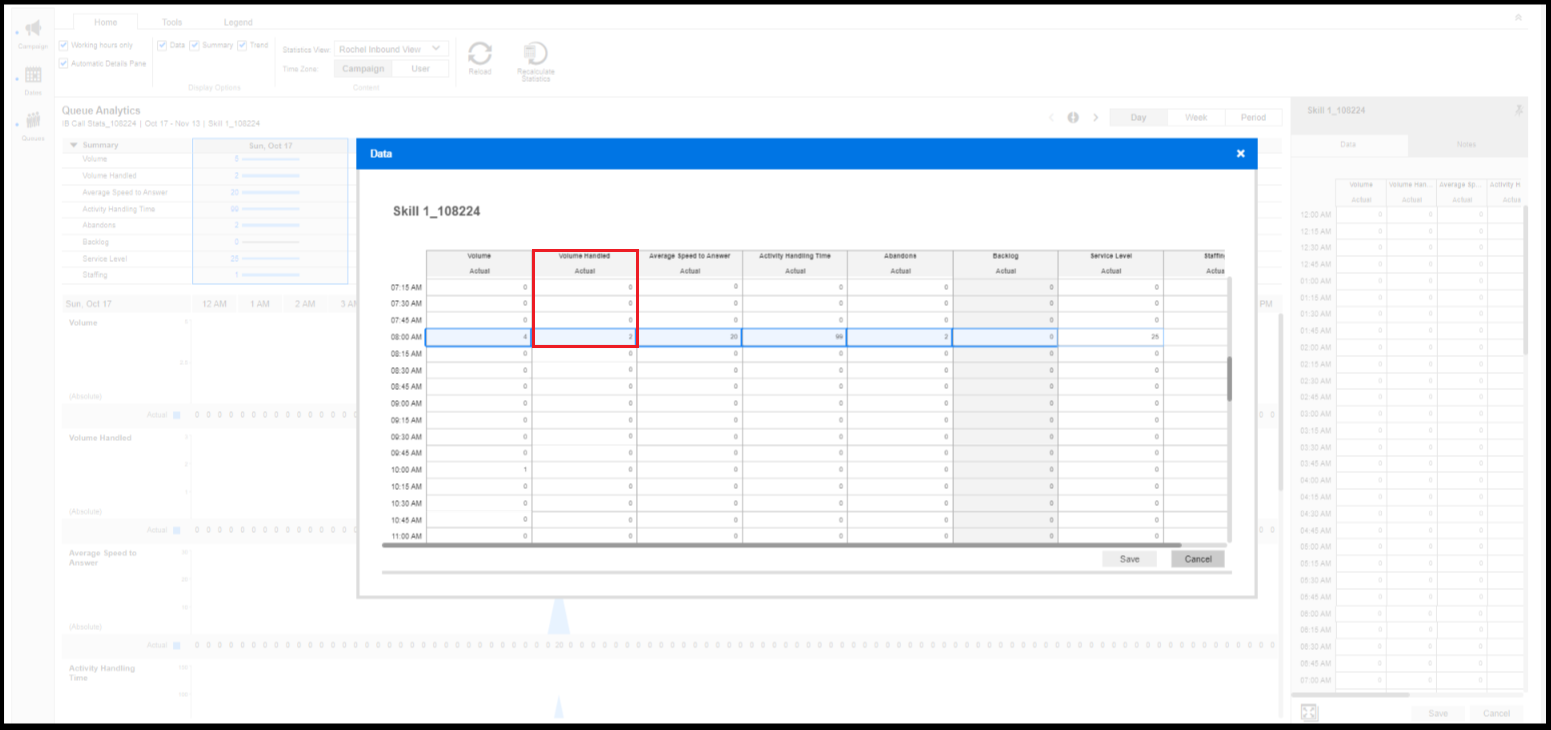Select the Period view tab
The width and height of the screenshot is (1551, 730).
(x=1253, y=117)
